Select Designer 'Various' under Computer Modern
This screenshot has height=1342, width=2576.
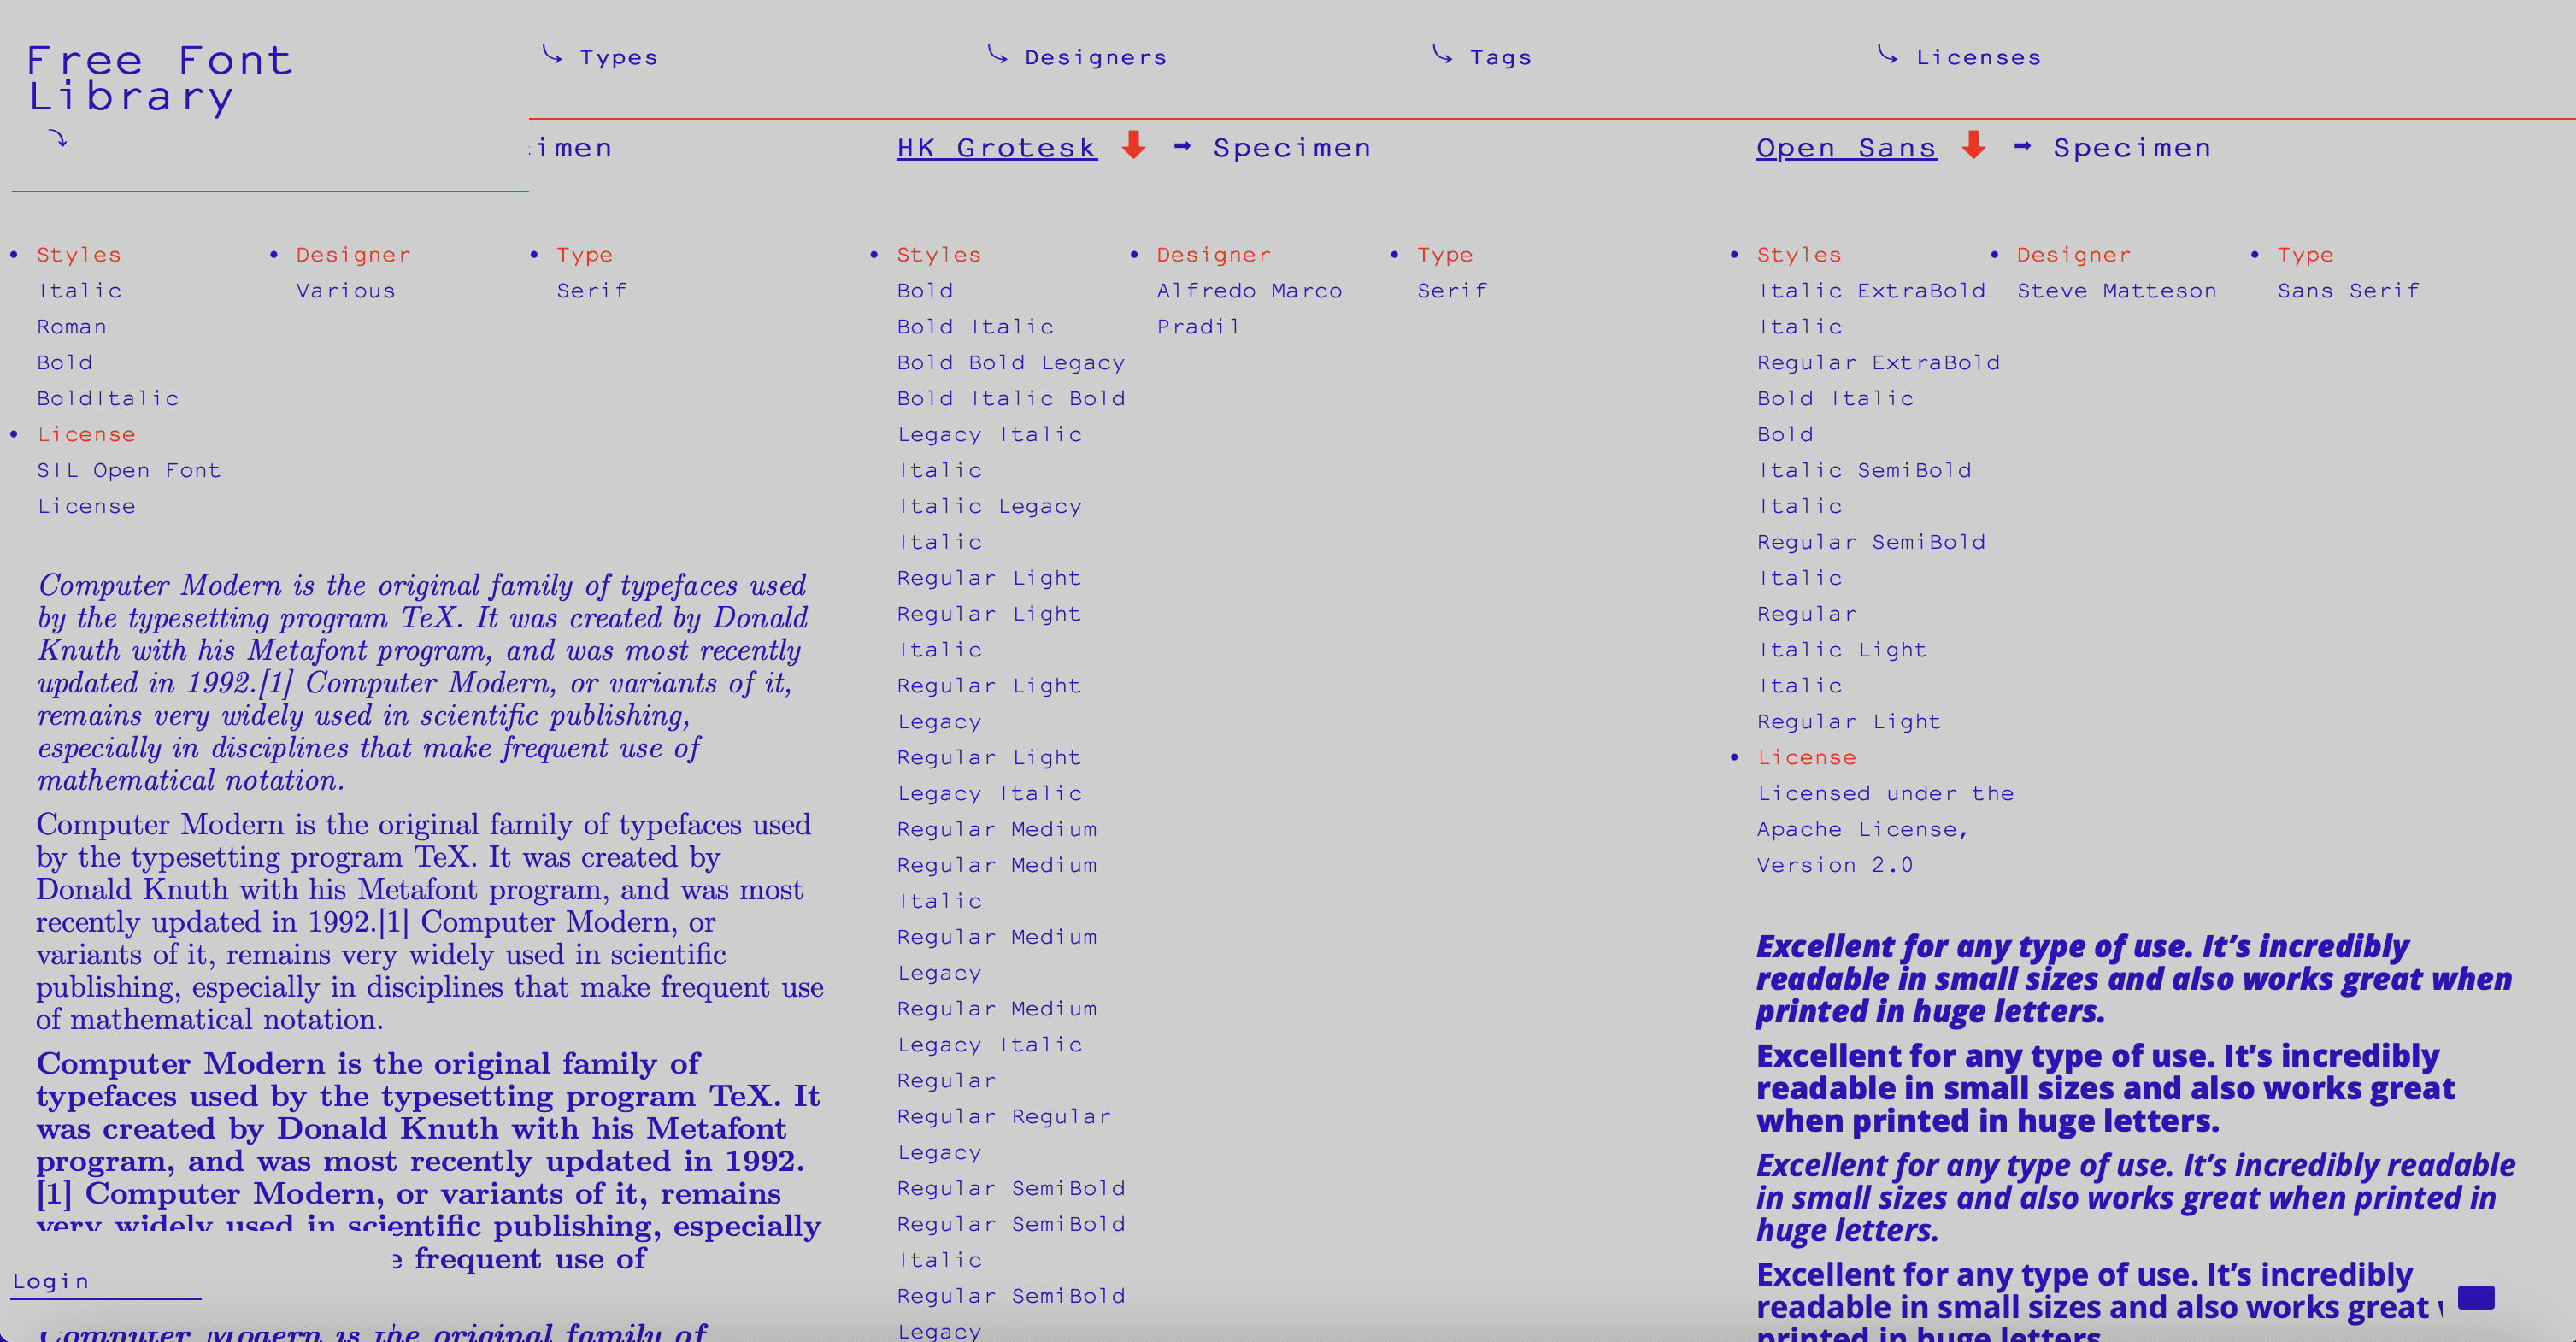[346, 291]
